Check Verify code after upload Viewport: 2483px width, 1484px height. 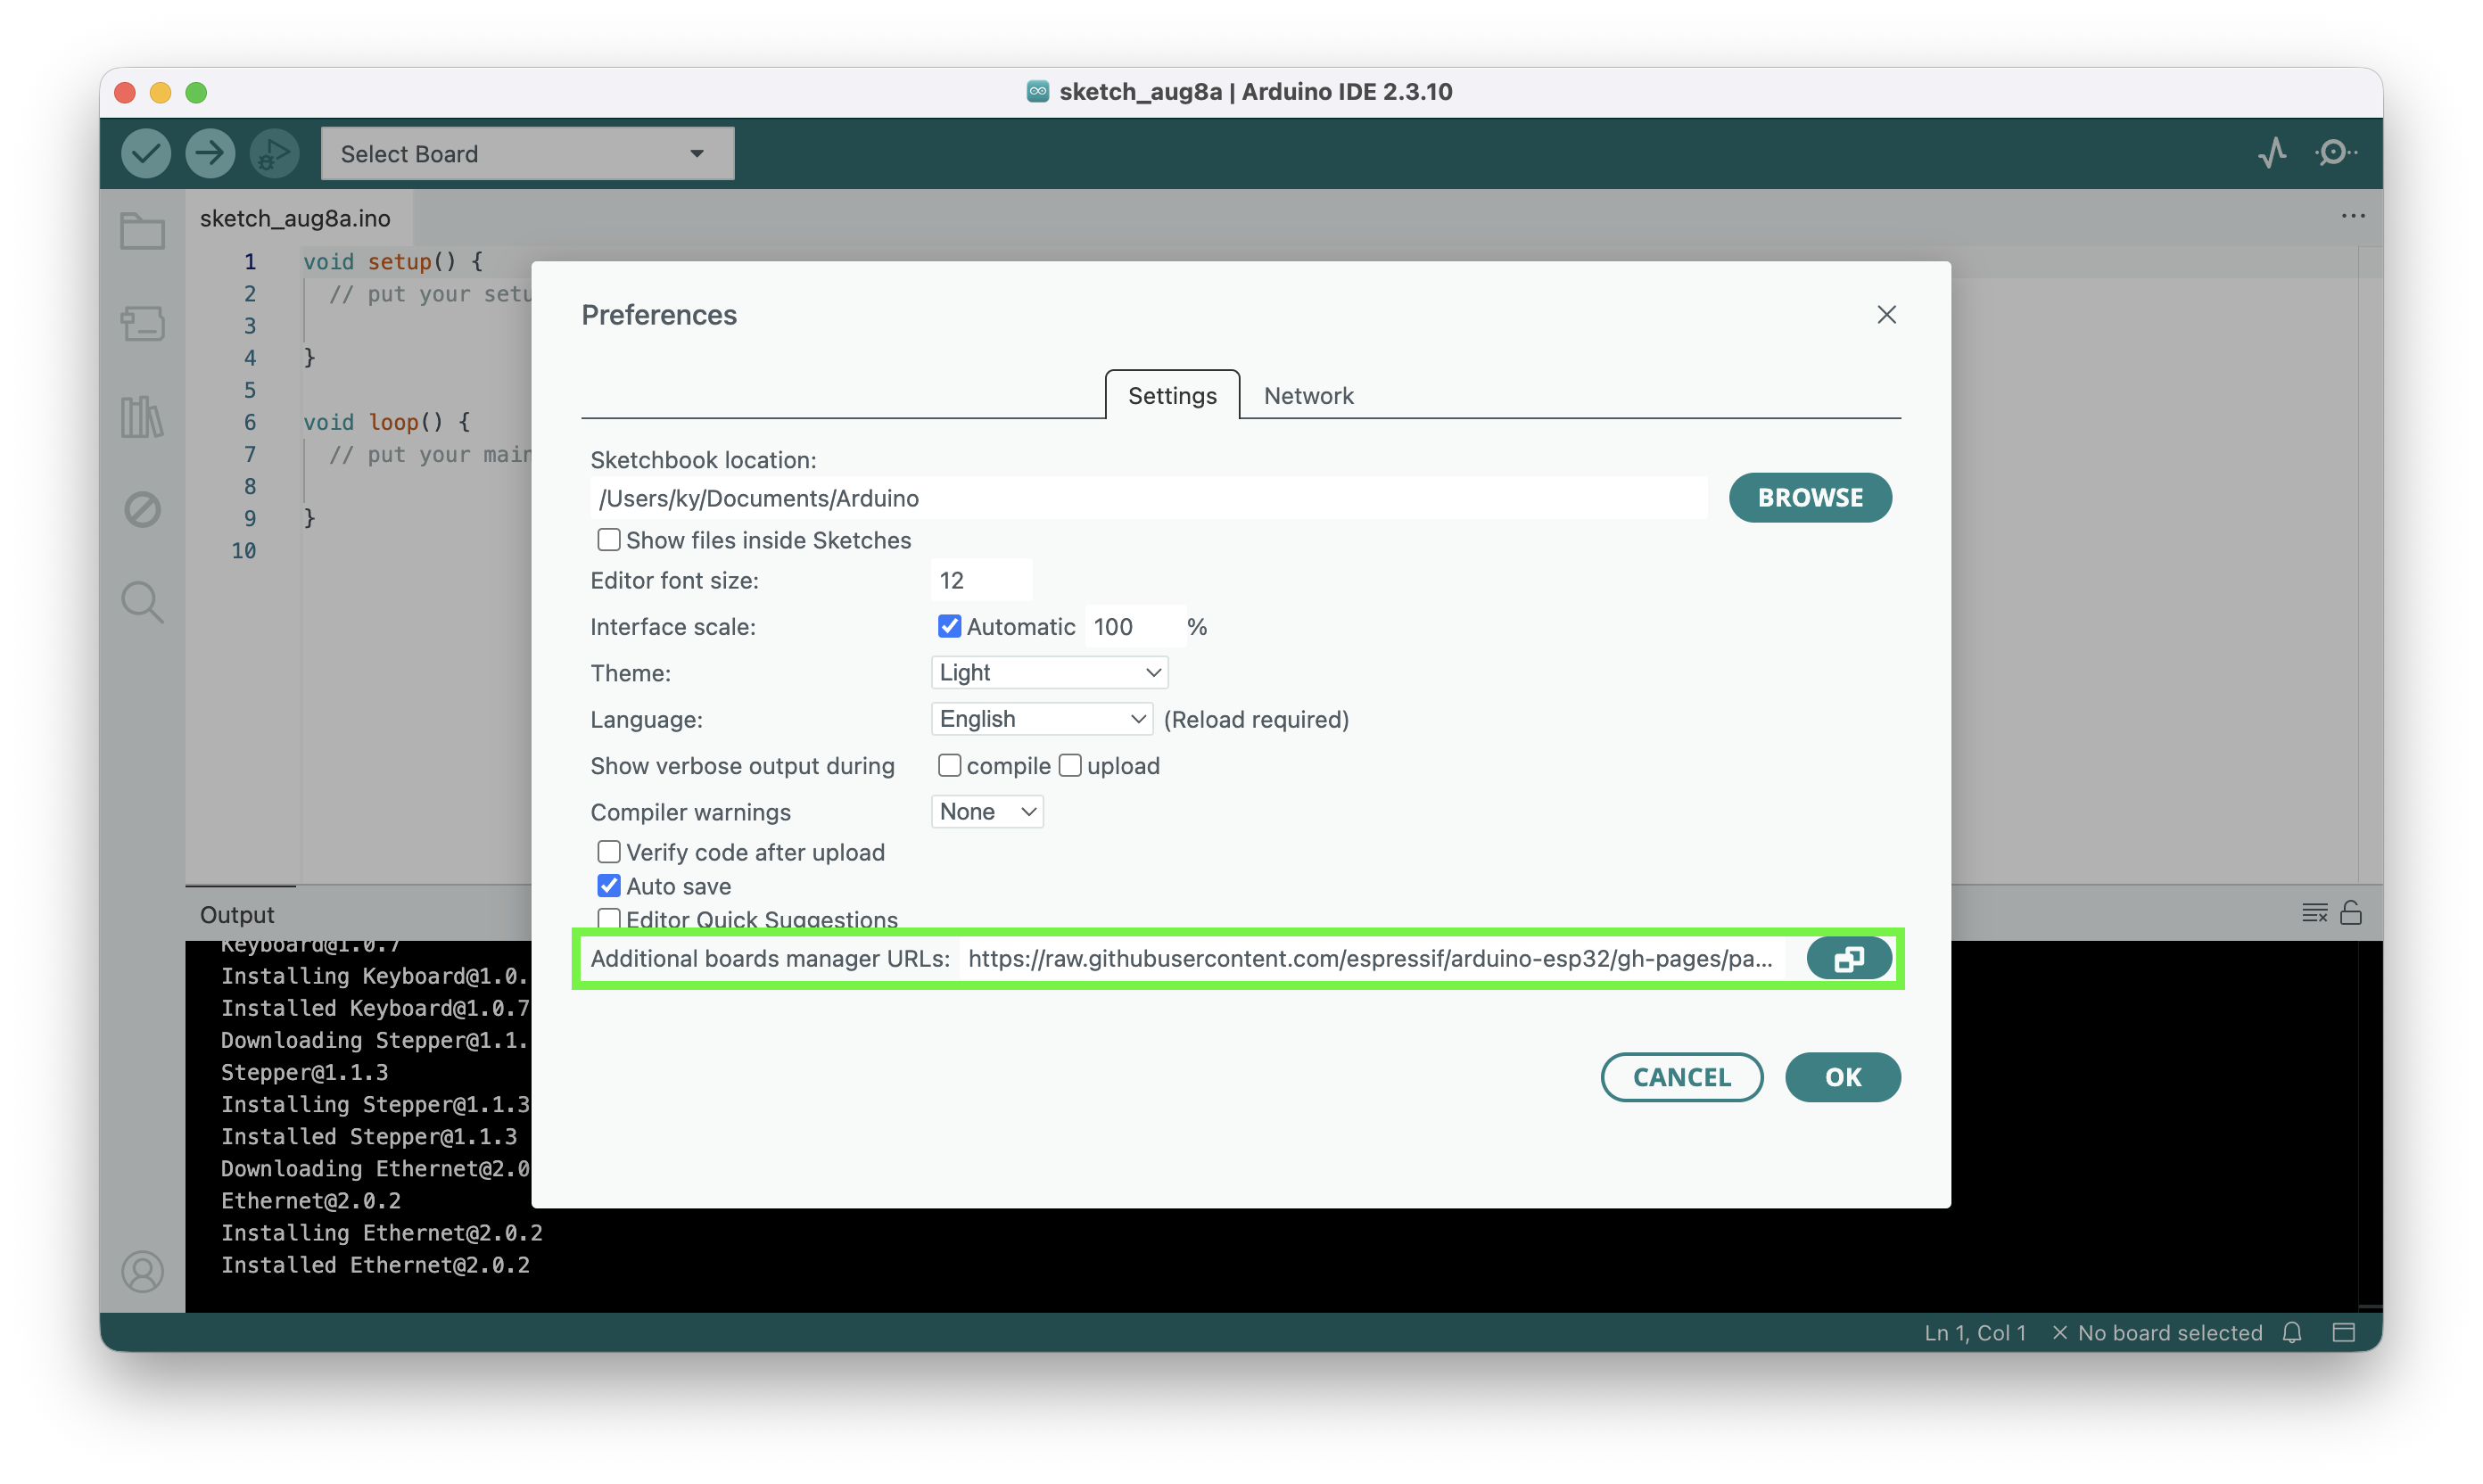coord(608,852)
